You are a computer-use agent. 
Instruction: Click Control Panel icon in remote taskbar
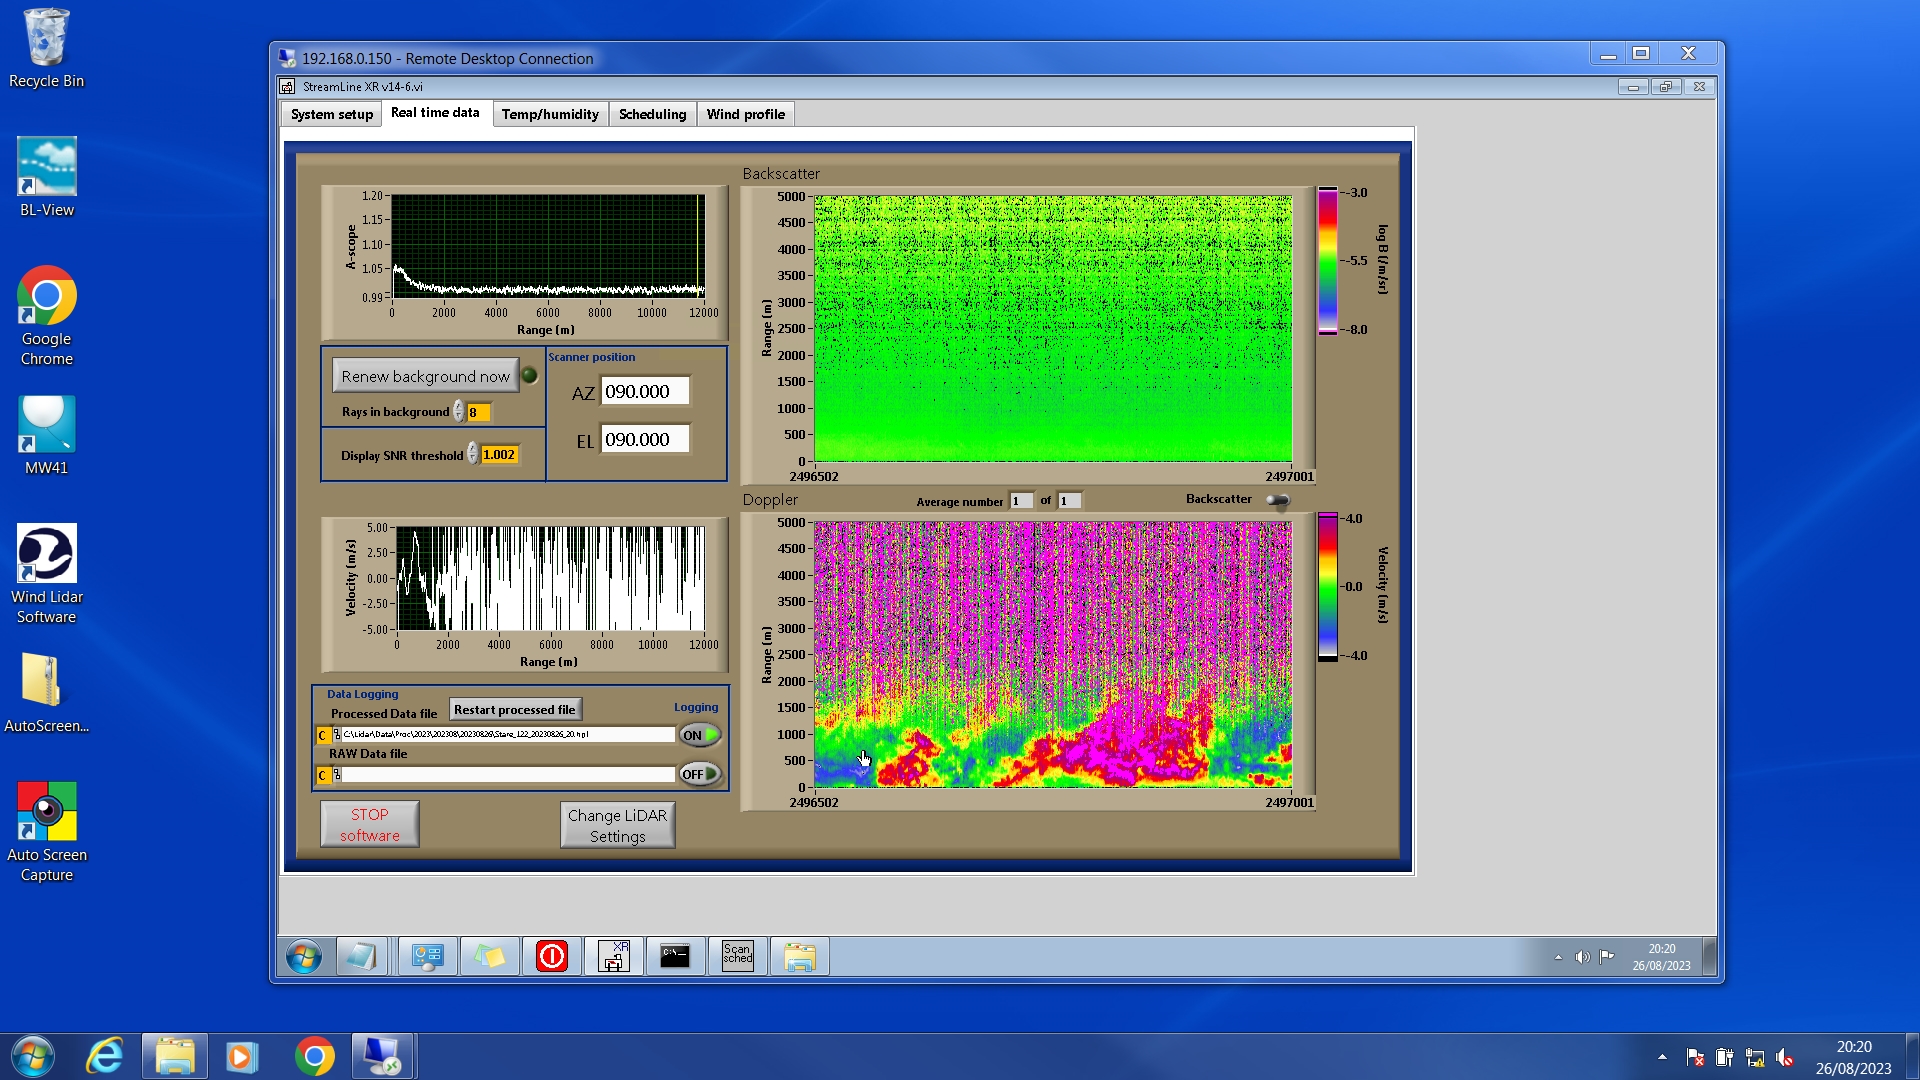[428, 957]
